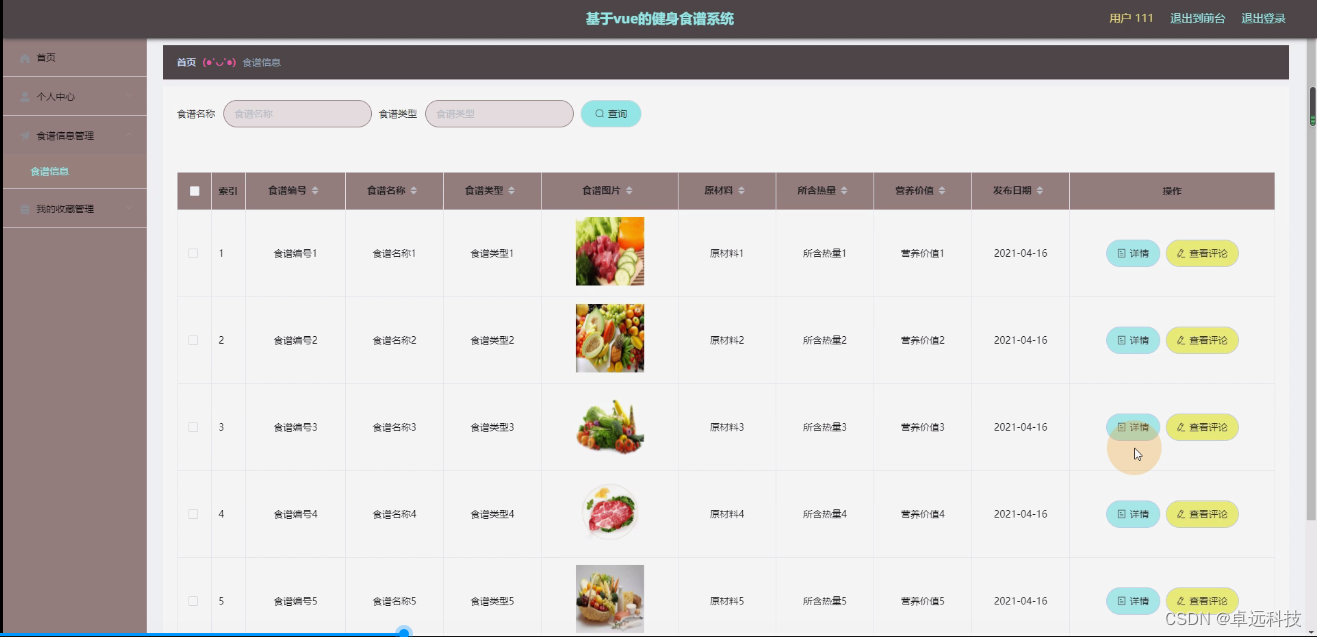Viewport: 1317px width, 637px height.
Task: Check the checkbox for row 3
Action: point(194,426)
